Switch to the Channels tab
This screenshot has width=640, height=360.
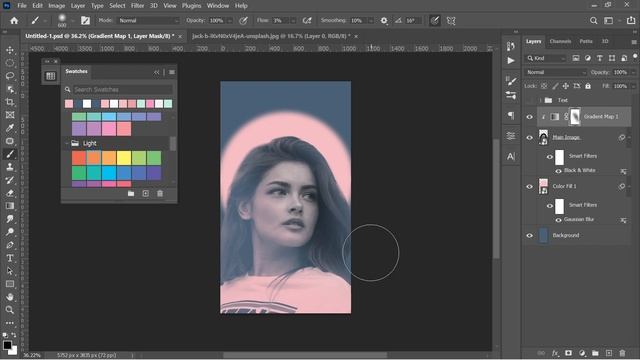coord(560,41)
